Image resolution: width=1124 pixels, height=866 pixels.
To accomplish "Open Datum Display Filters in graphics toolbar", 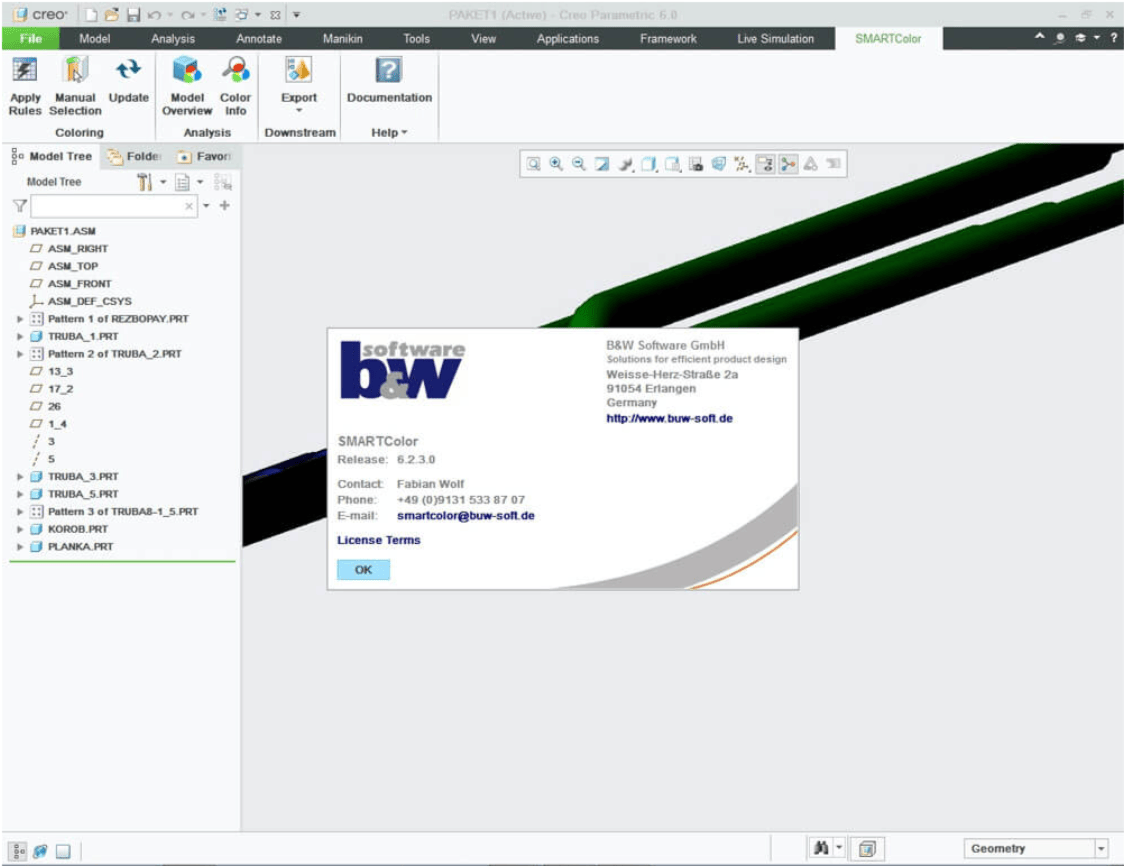I will click(x=742, y=164).
